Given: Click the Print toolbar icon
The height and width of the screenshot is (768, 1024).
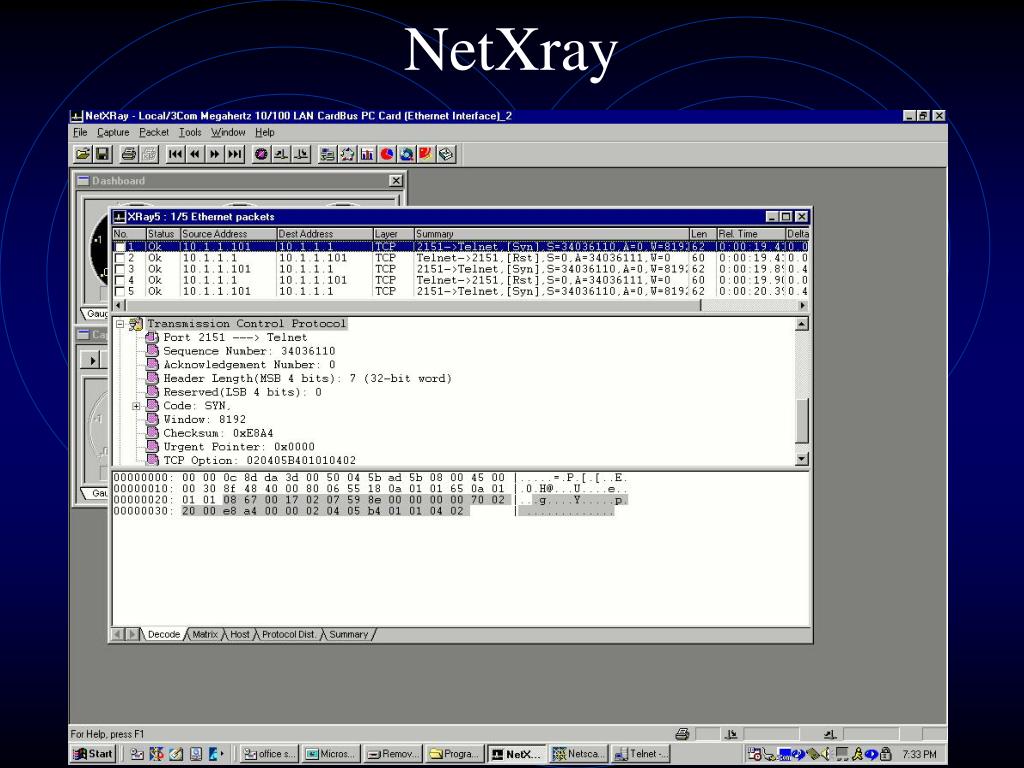Looking at the screenshot, I should click(129, 154).
